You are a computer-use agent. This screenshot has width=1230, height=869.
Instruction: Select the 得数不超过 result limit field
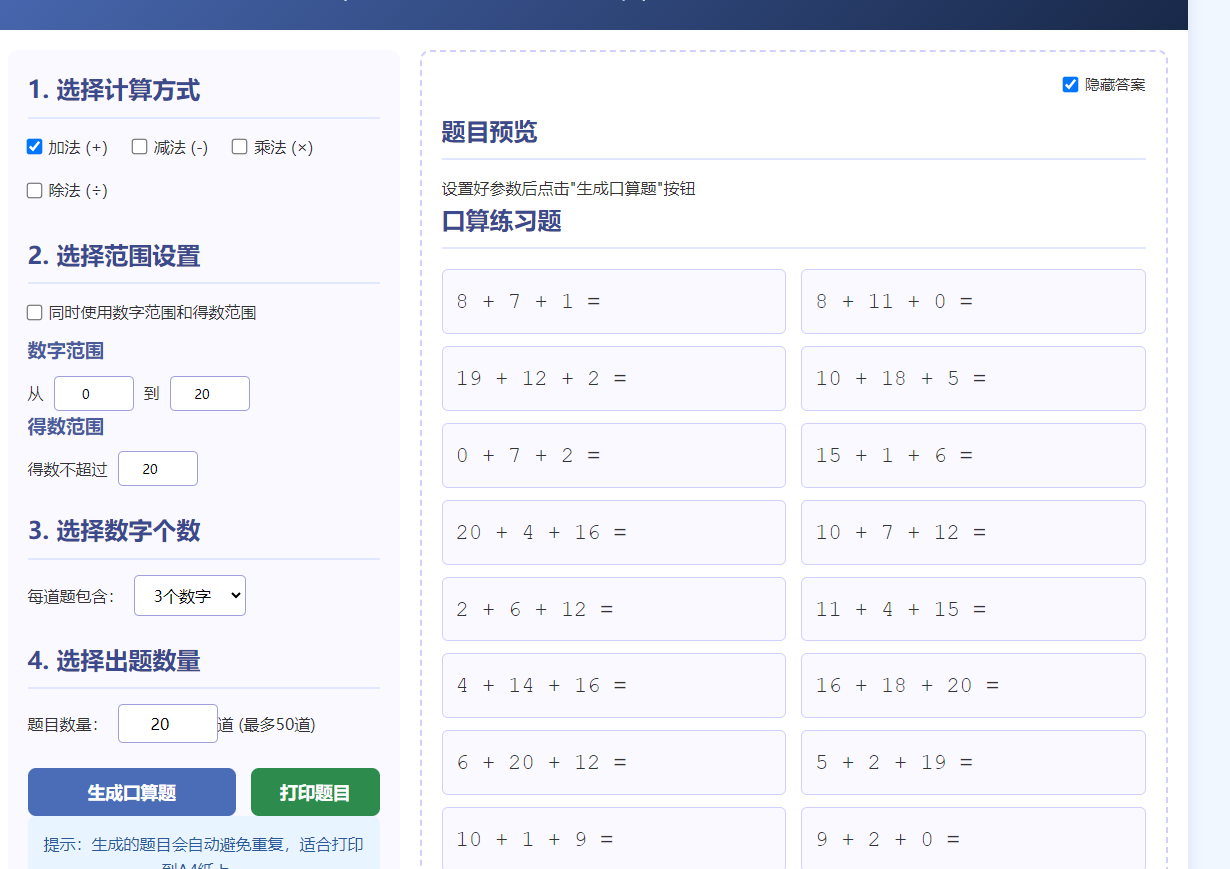(158, 469)
